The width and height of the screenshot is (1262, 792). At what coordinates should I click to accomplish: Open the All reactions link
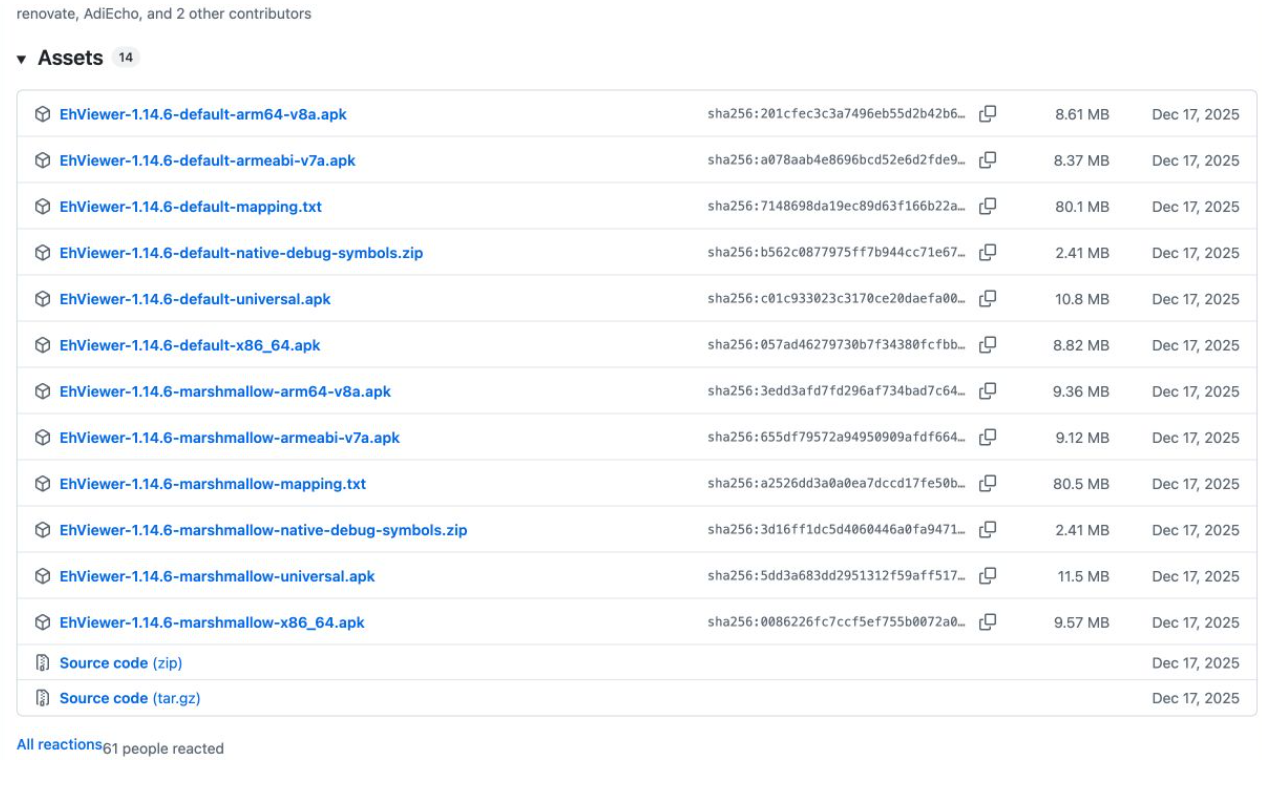coord(59,744)
